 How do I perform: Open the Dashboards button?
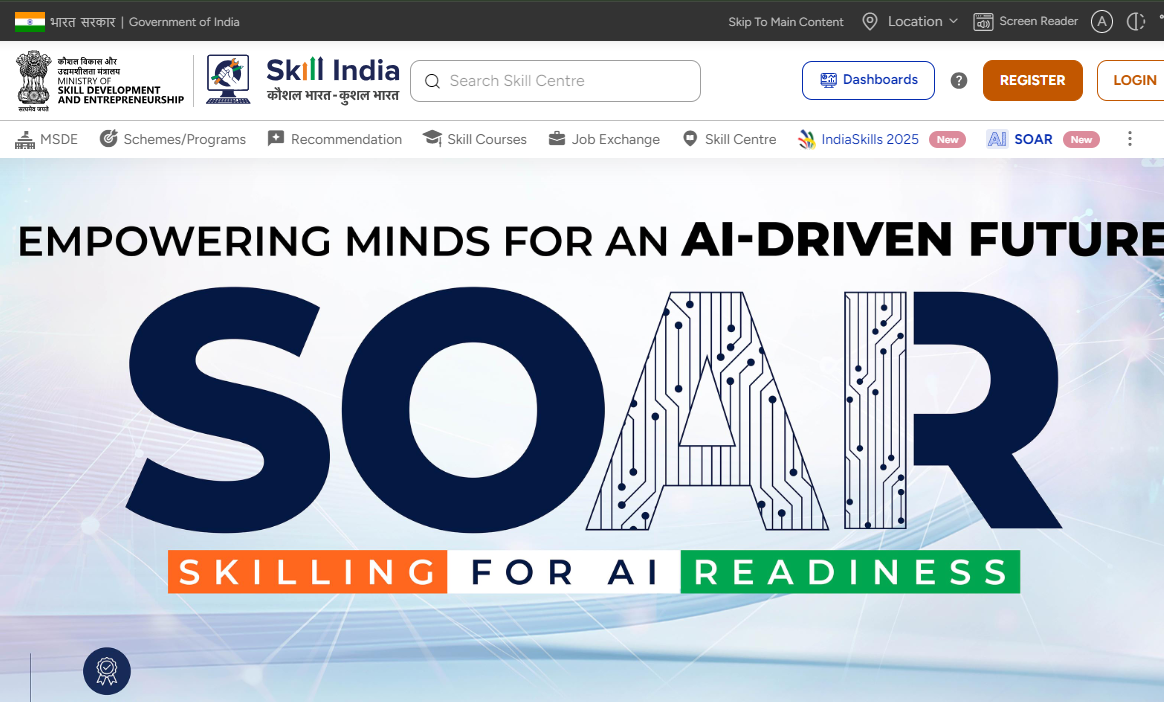point(868,80)
